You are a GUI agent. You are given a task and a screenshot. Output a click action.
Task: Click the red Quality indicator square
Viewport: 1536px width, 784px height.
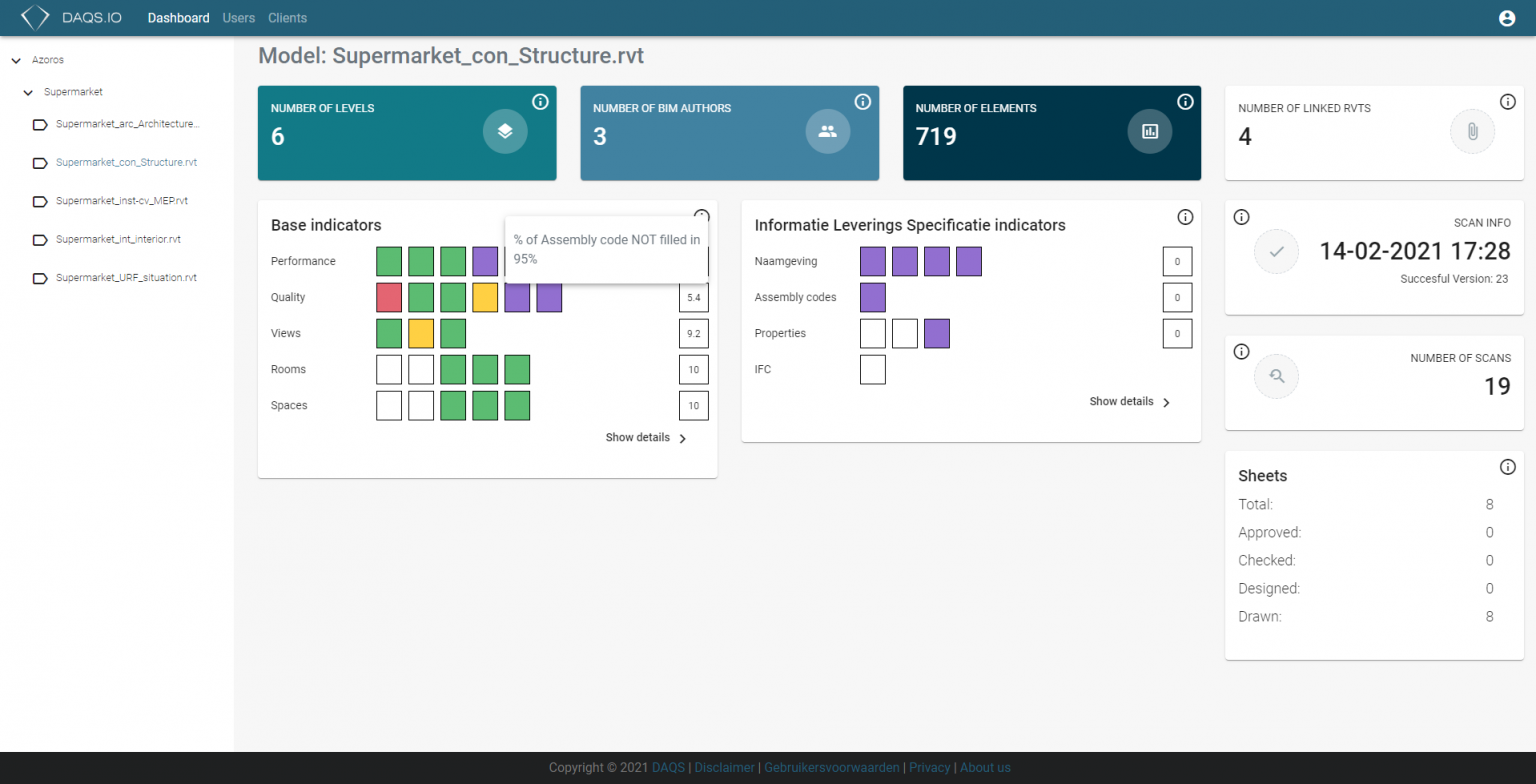[x=389, y=297]
